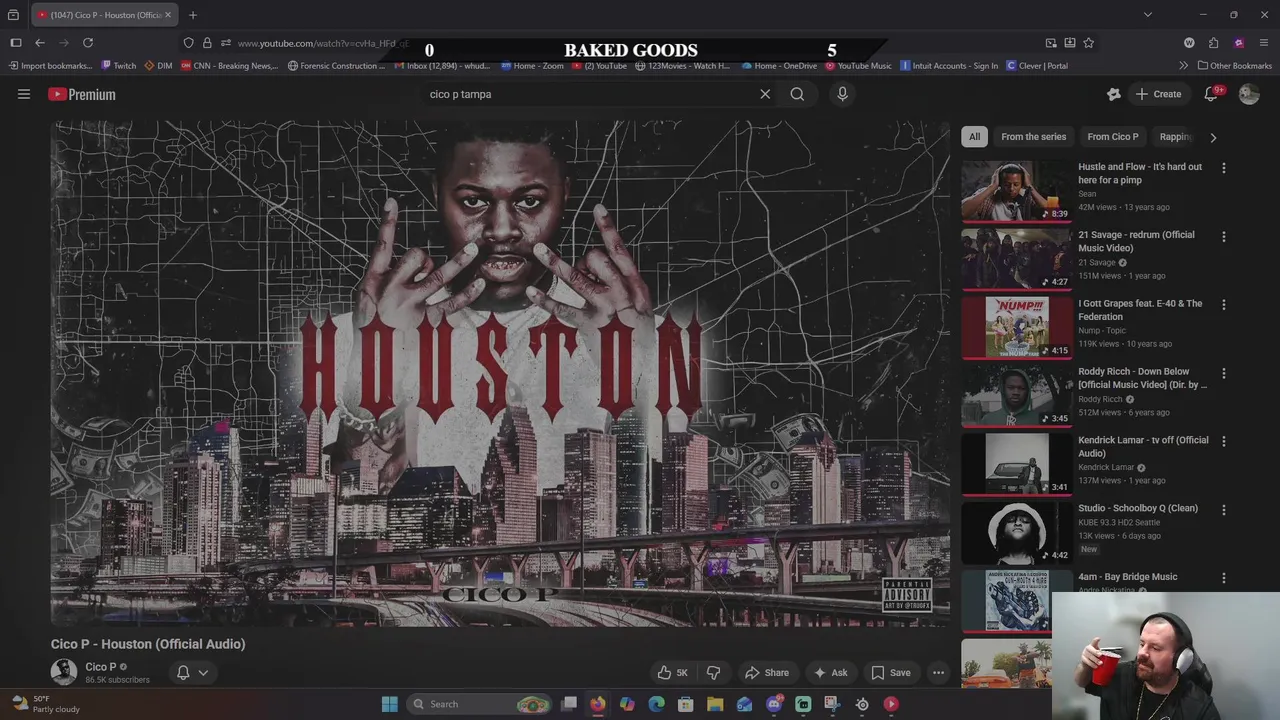Open 'Studio - Schoolboy Q (Clean)' title
The height and width of the screenshot is (720, 1280).
pos(1138,508)
